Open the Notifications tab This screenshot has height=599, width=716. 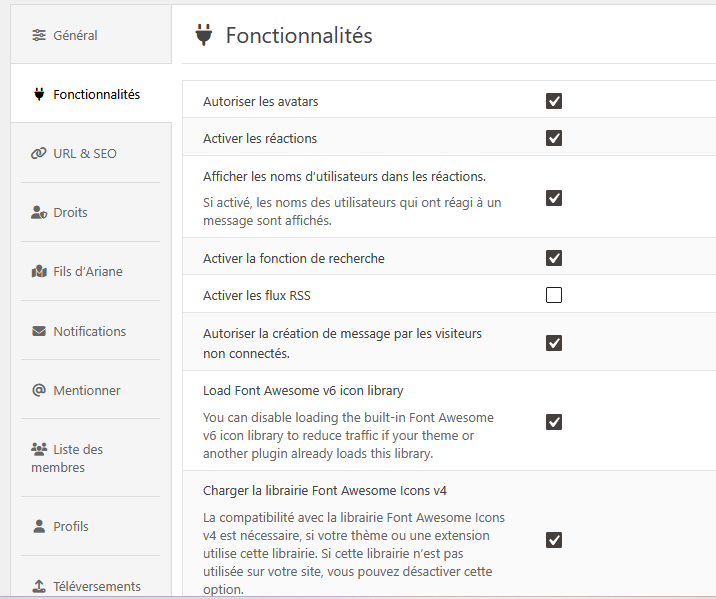[90, 331]
